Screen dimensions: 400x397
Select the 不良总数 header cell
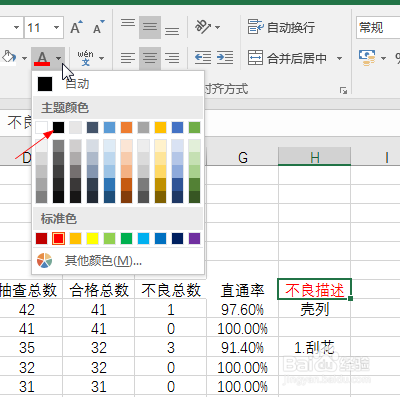pos(170,289)
